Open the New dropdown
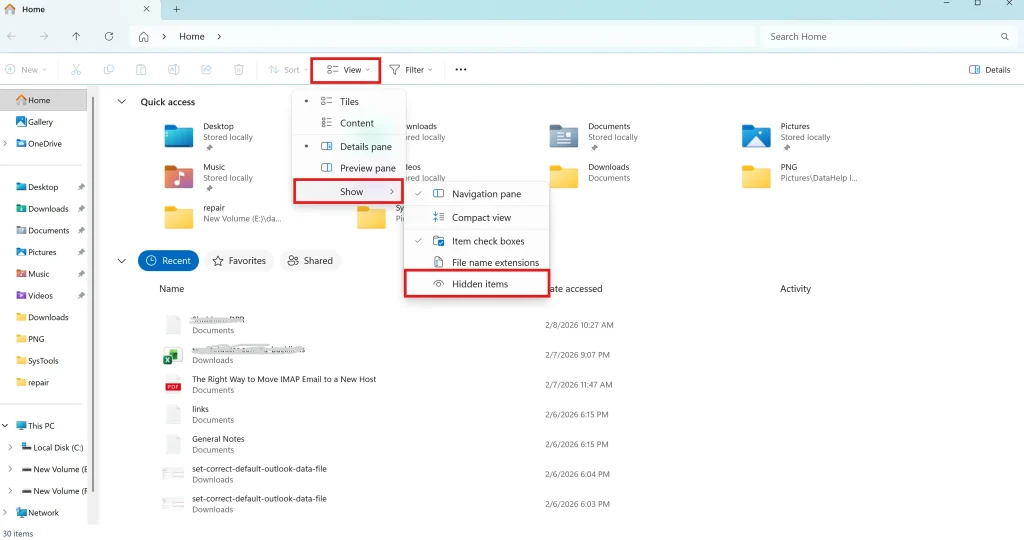Viewport: 1024px width, 540px height. point(26,69)
